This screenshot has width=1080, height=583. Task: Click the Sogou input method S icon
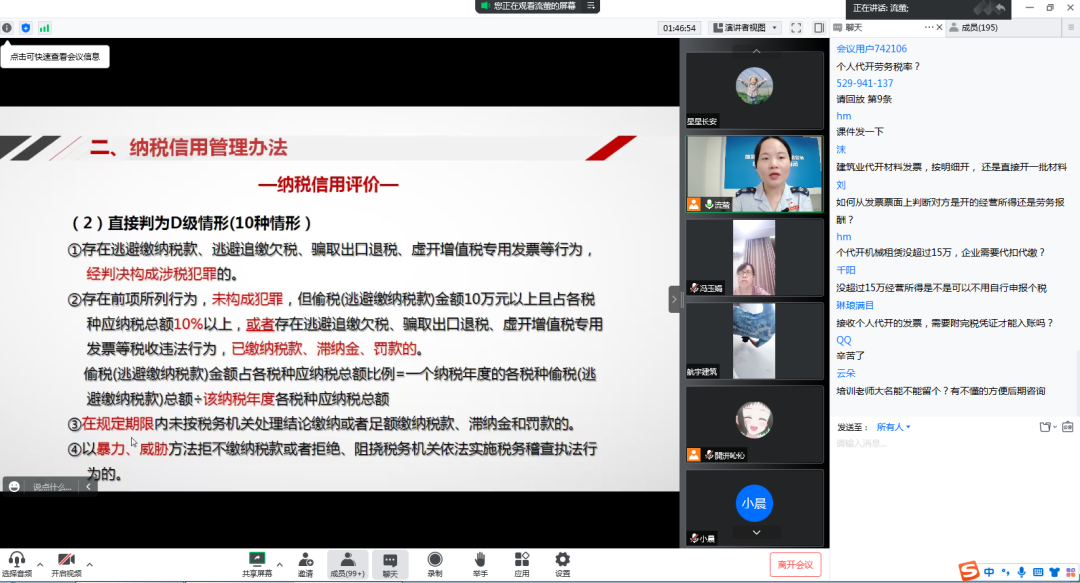point(968,571)
